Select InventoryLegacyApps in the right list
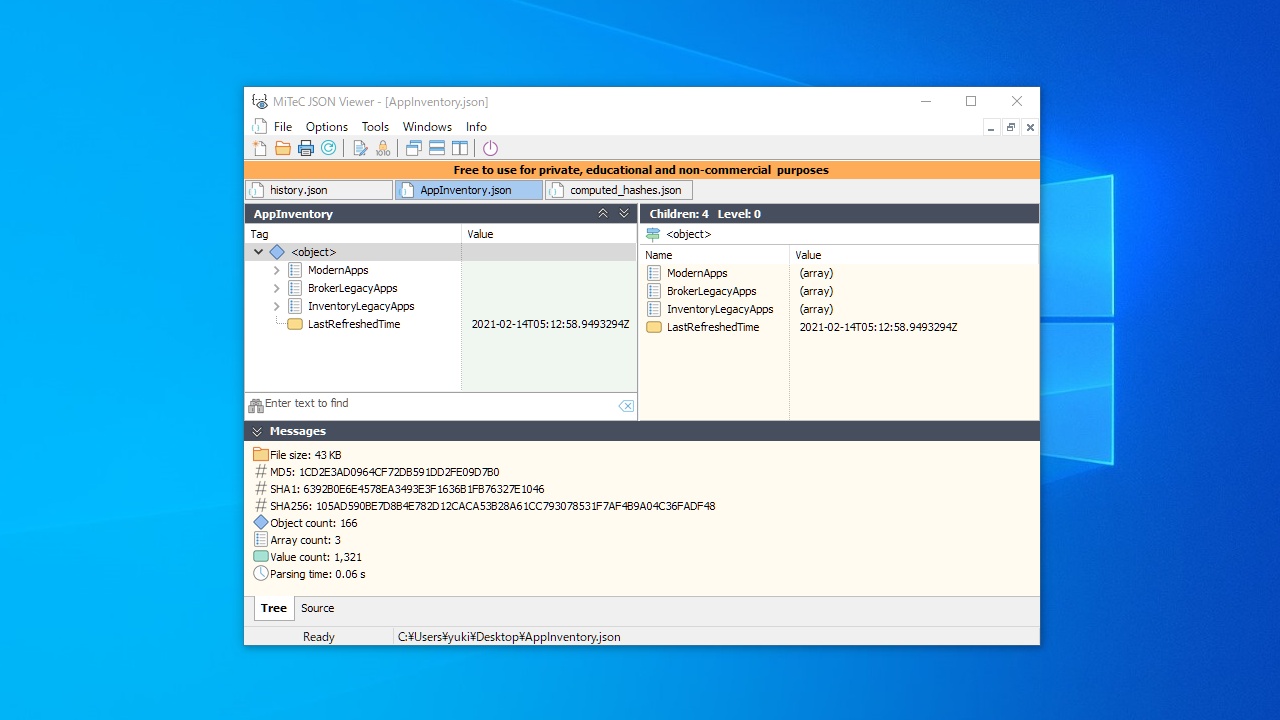 tap(720, 309)
